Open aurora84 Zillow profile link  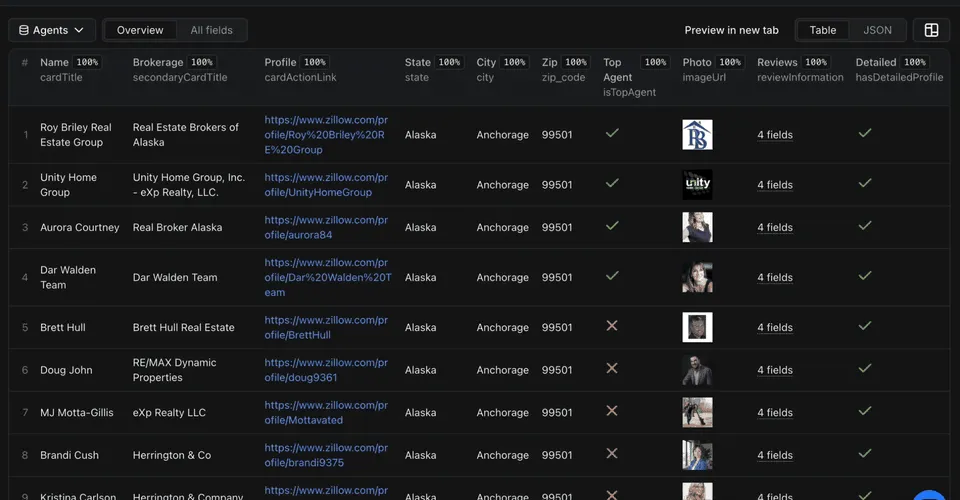pyautogui.click(x=326, y=227)
